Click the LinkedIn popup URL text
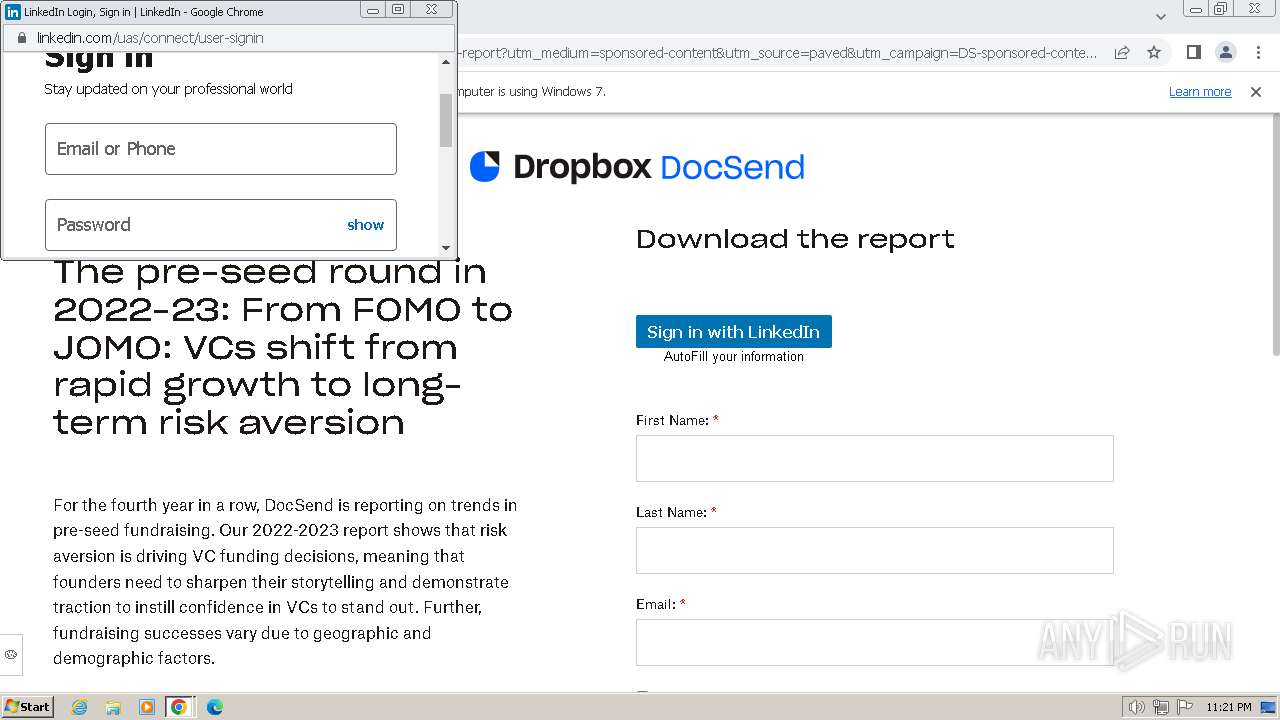The width and height of the screenshot is (1280, 720). pyautogui.click(x=150, y=38)
